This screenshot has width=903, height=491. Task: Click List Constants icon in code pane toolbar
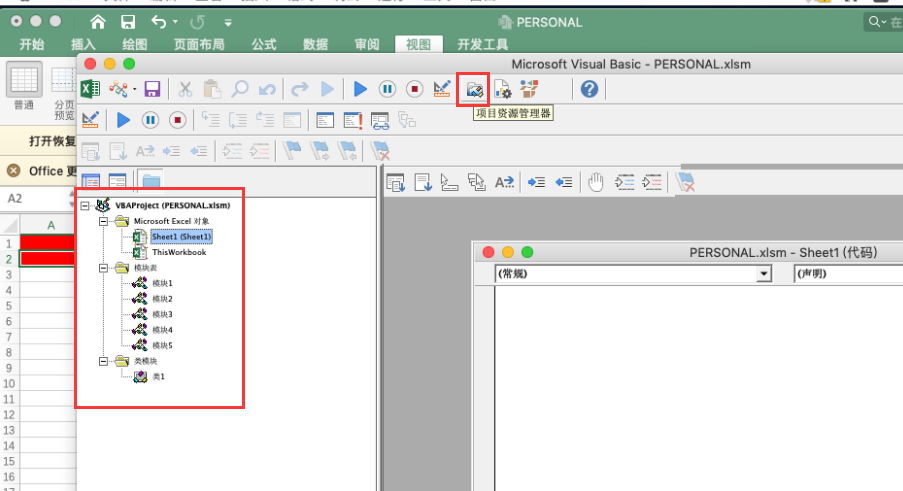click(x=423, y=182)
